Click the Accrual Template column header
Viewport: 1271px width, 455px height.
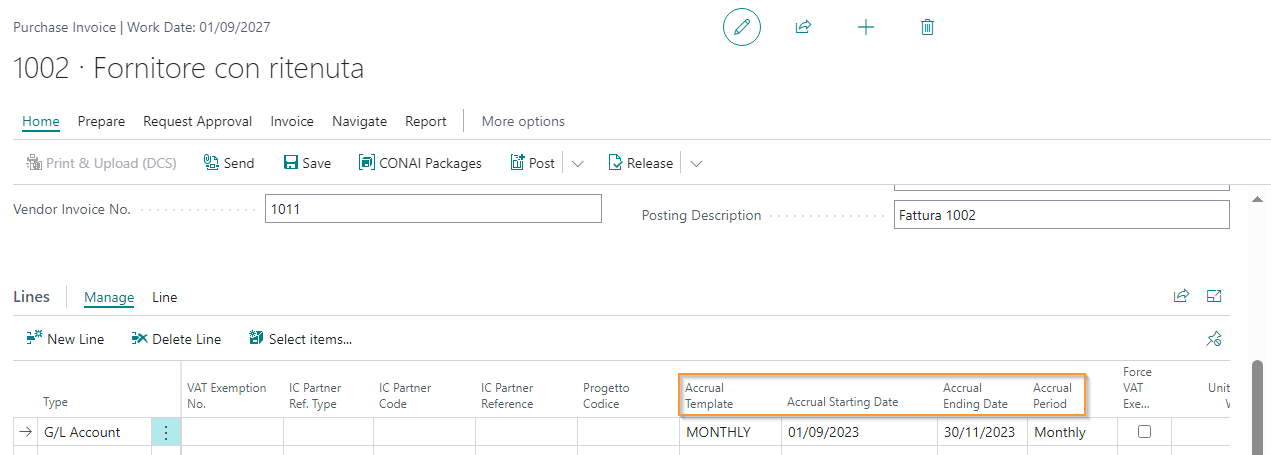click(709, 396)
